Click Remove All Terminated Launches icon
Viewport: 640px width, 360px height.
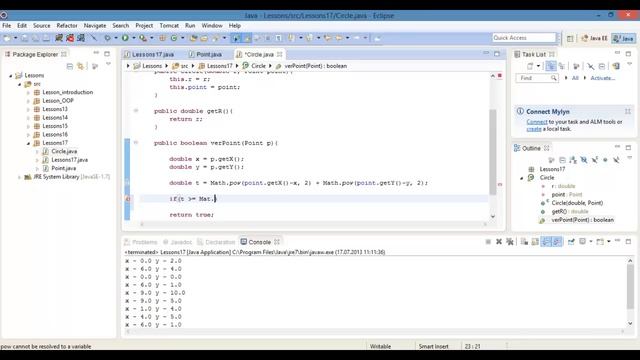[x=509, y=242]
